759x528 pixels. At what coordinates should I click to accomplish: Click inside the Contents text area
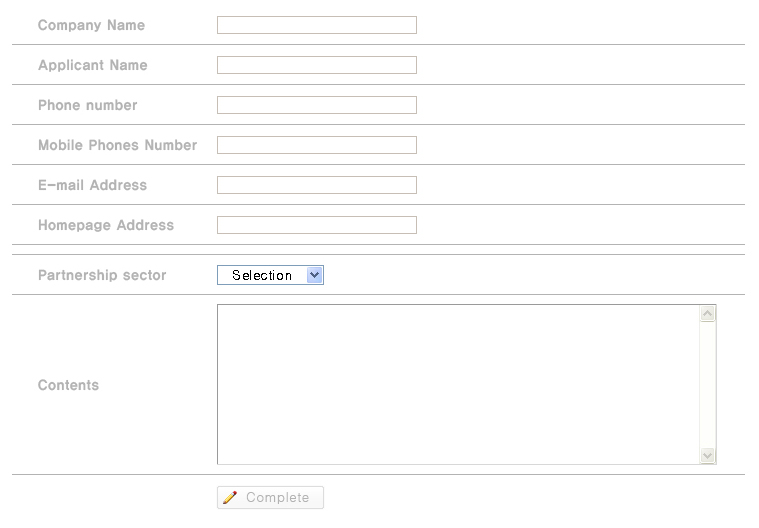pos(458,384)
